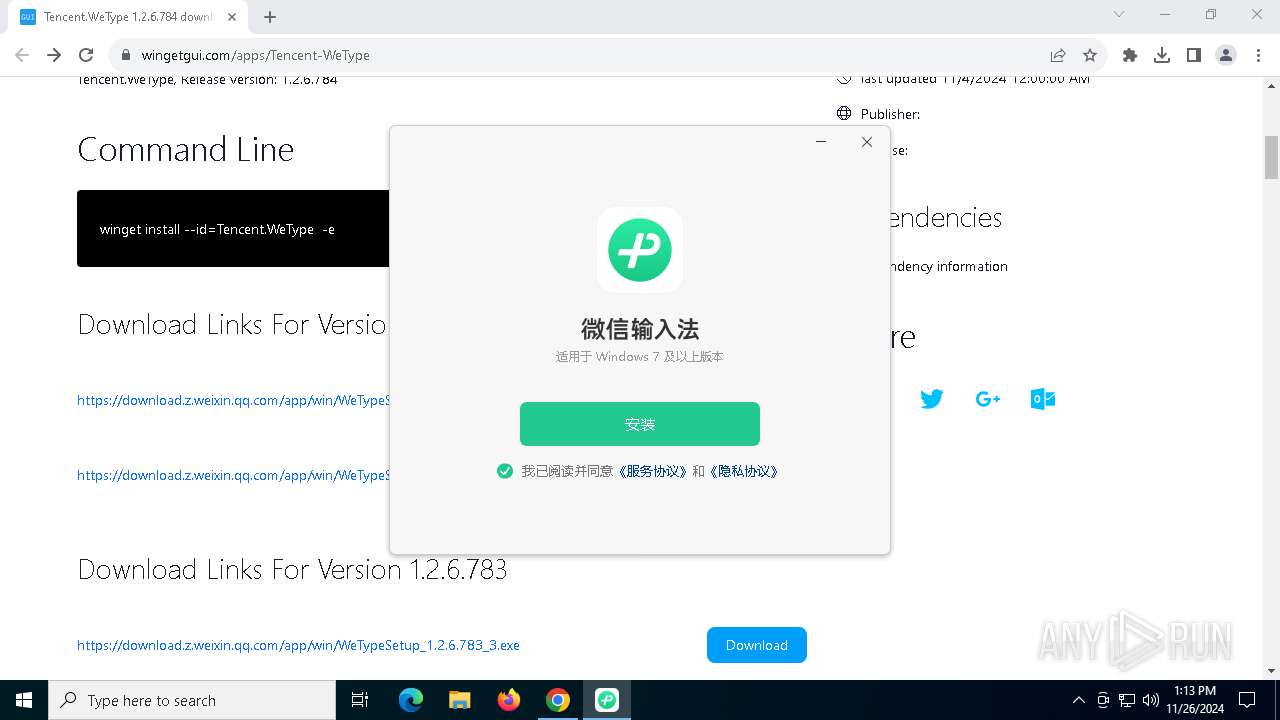Open first download.z.weixin.qq.com link for 1.2.6.784
The height and width of the screenshot is (720, 1280).
[x=233, y=400]
